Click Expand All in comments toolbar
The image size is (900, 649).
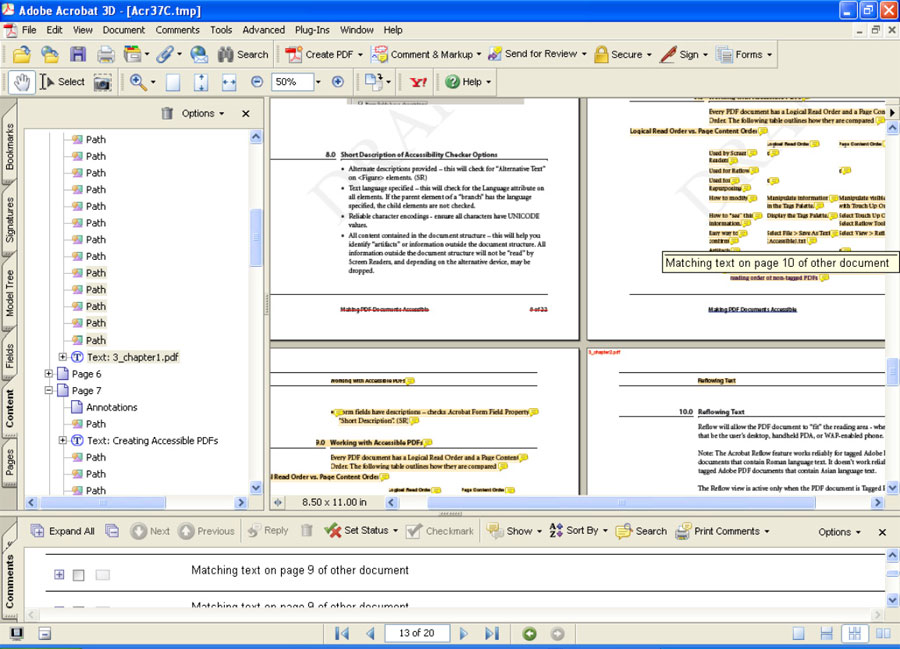tap(62, 531)
